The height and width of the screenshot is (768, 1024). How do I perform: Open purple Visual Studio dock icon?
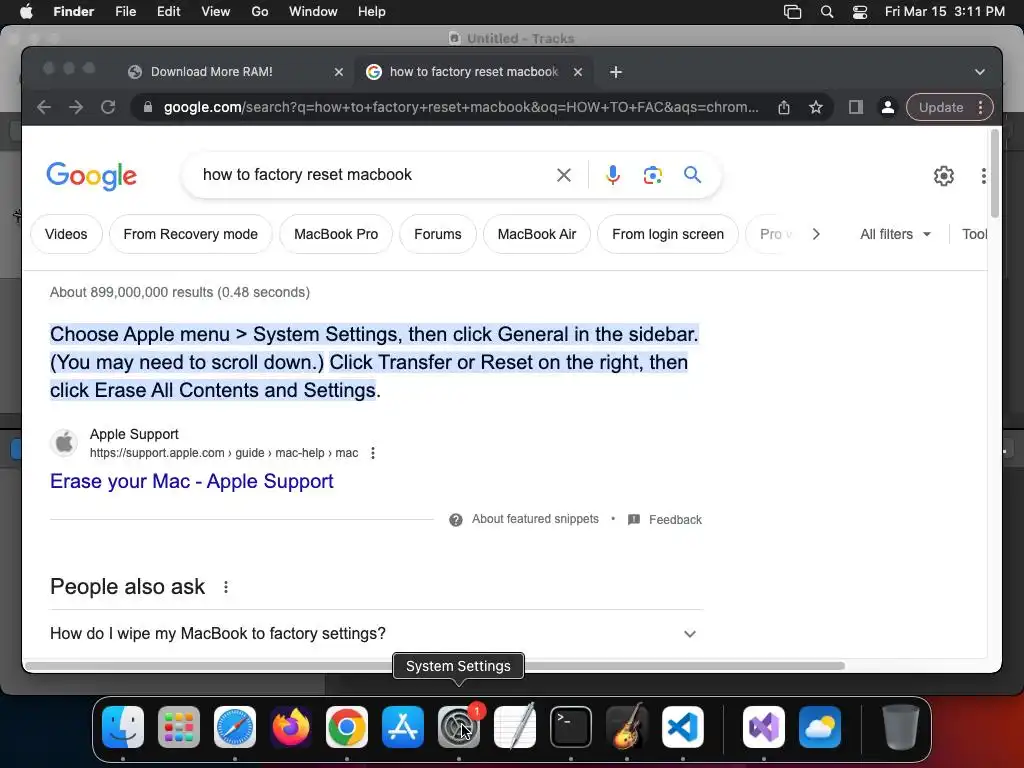764,727
